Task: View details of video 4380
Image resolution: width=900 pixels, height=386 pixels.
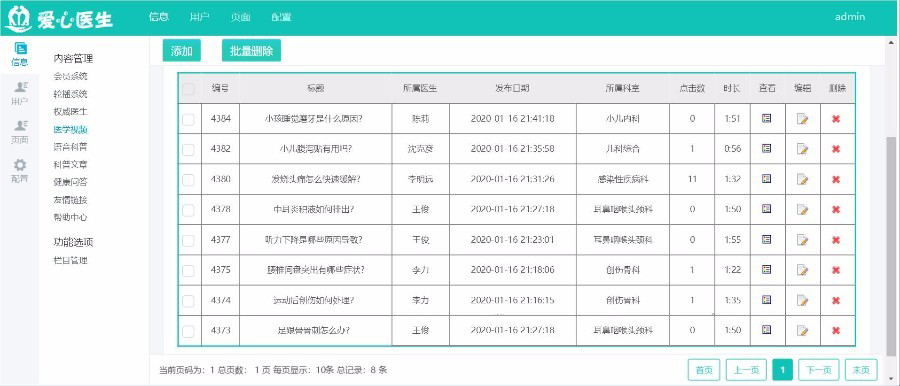Action: [766, 179]
